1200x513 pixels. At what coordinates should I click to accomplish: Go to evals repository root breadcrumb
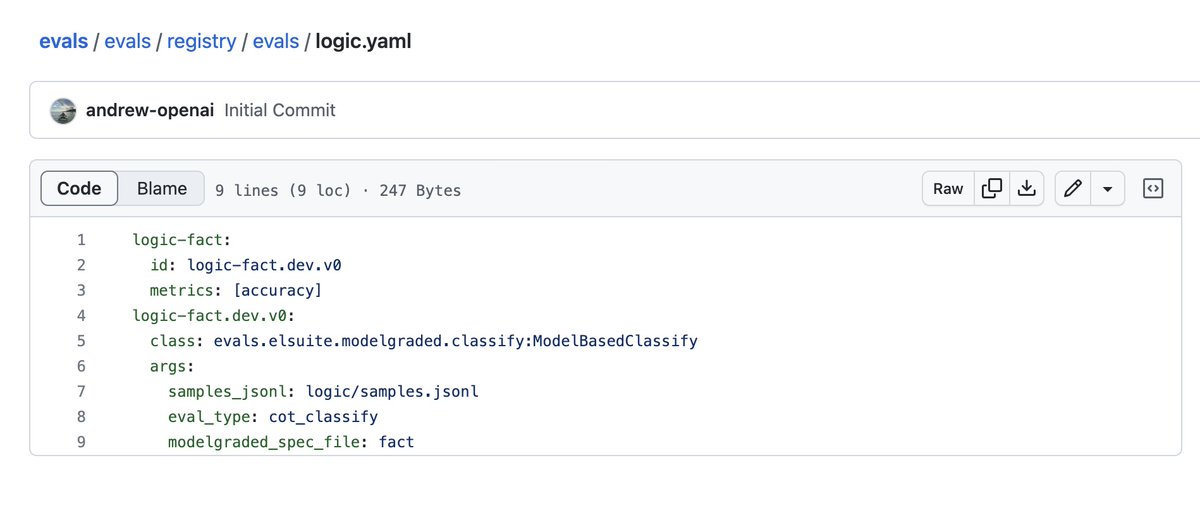click(x=63, y=41)
